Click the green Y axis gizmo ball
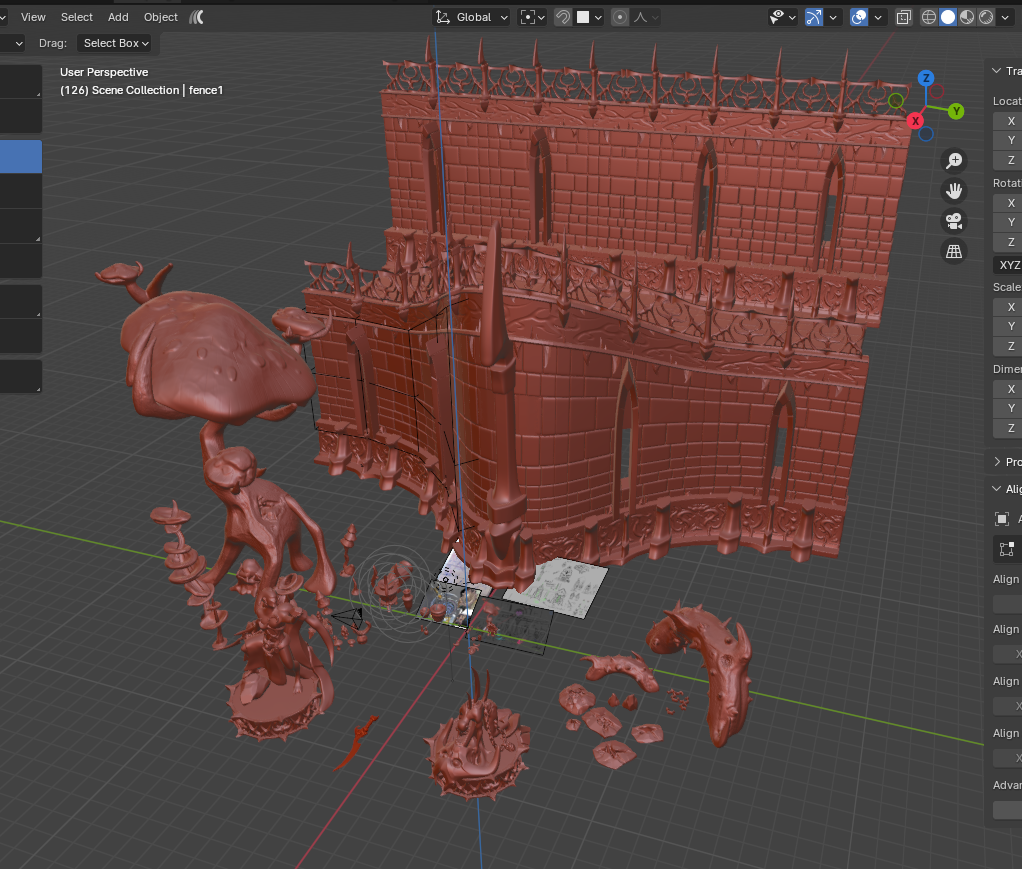Viewport: 1022px width, 869px height. (956, 111)
